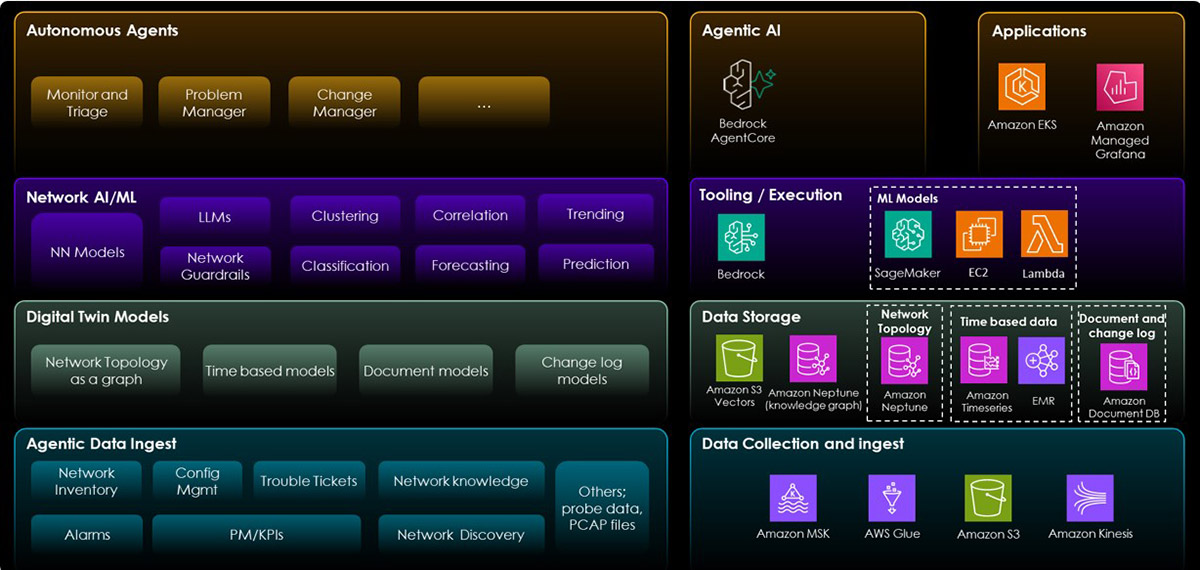Screen dimensions: 1200x570
Task: Select the Network knowledge box
Action: click(461, 481)
